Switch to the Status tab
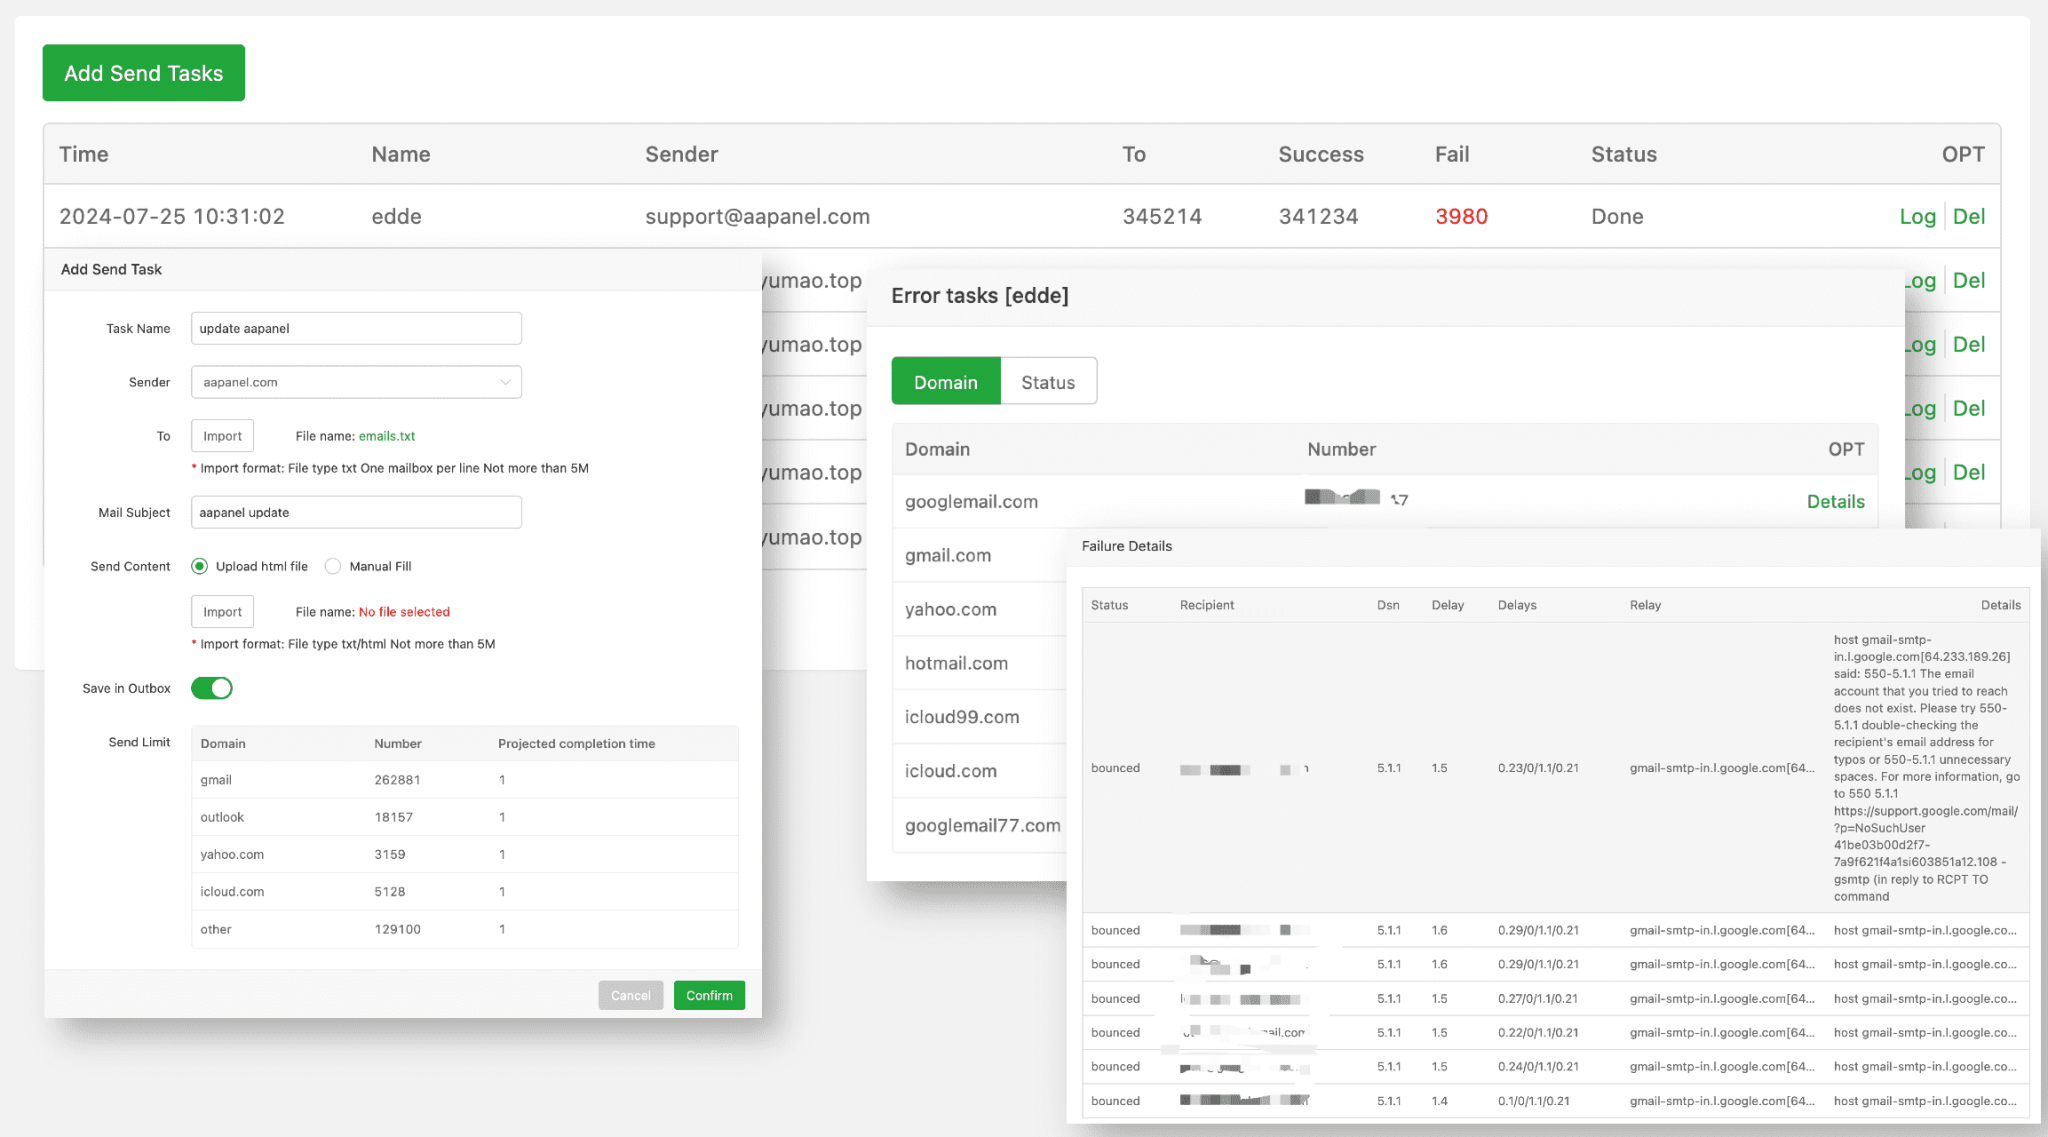This screenshot has height=1137, width=2048. tap(1048, 382)
